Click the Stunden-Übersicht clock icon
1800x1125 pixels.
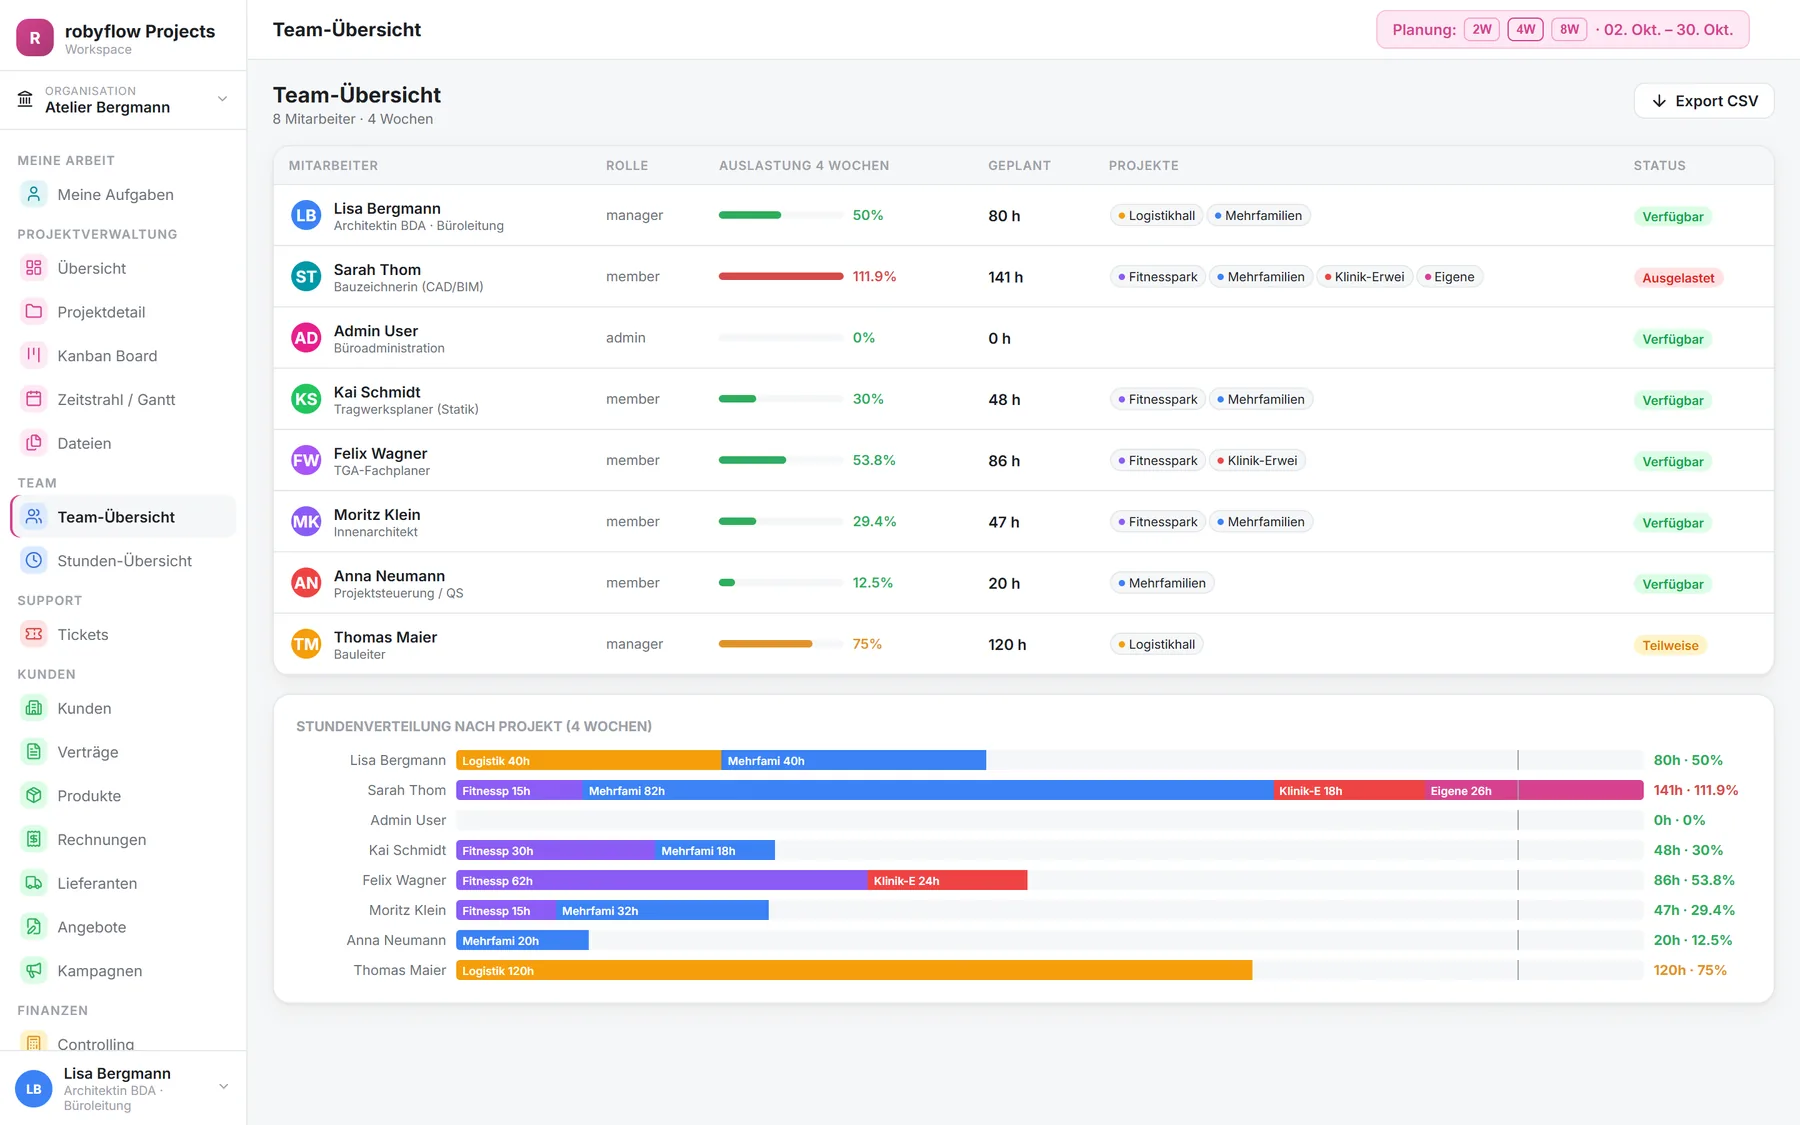click(34, 561)
